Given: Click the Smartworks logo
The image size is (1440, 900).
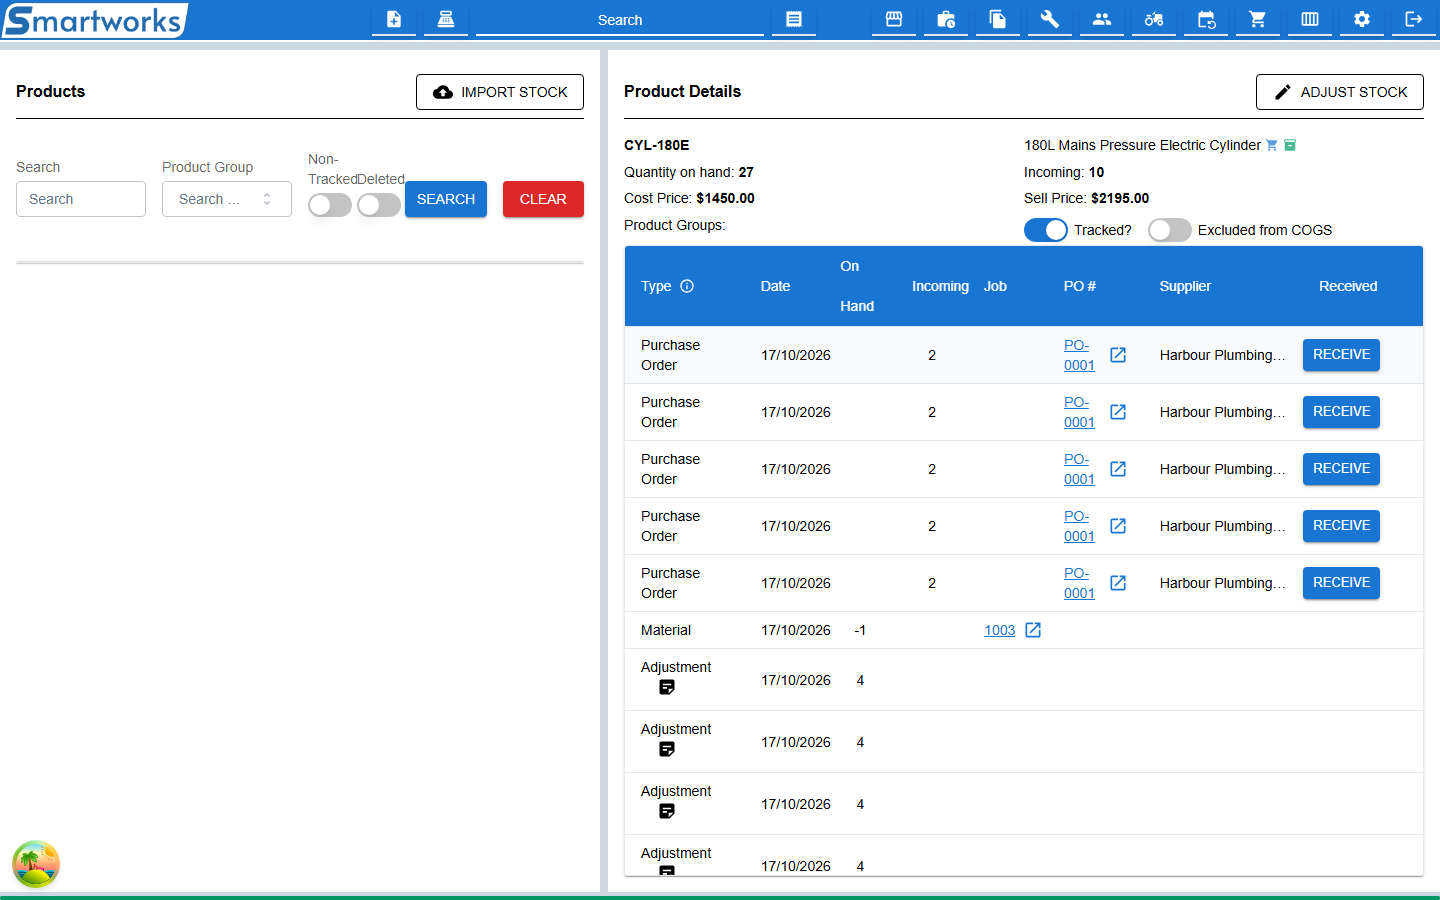Looking at the screenshot, I should [x=94, y=20].
